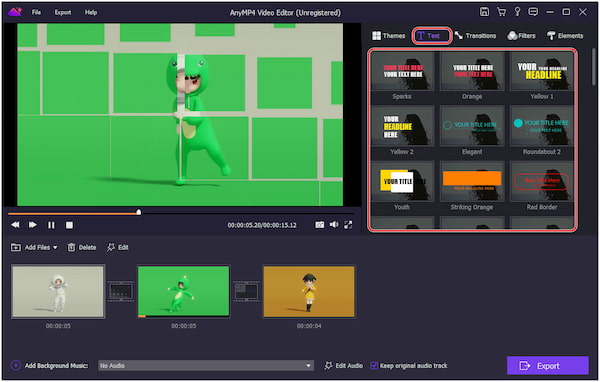Click the save project icon in title bar
The image size is (600, 382).
click(484, 12)
